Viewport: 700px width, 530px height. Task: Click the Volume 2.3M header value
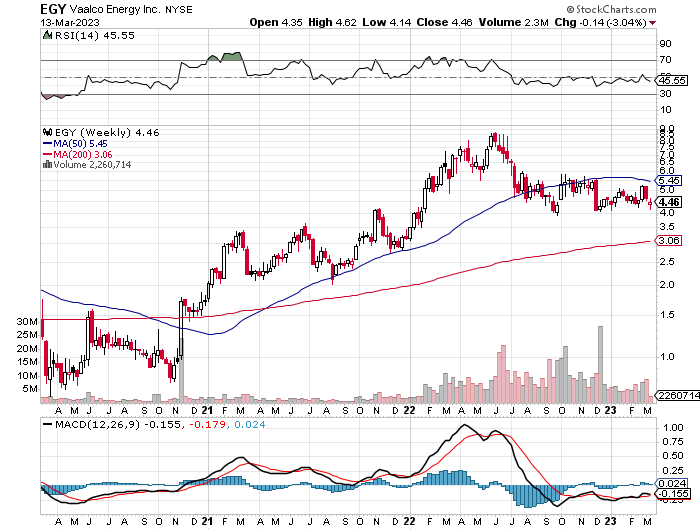coord(513,22)
